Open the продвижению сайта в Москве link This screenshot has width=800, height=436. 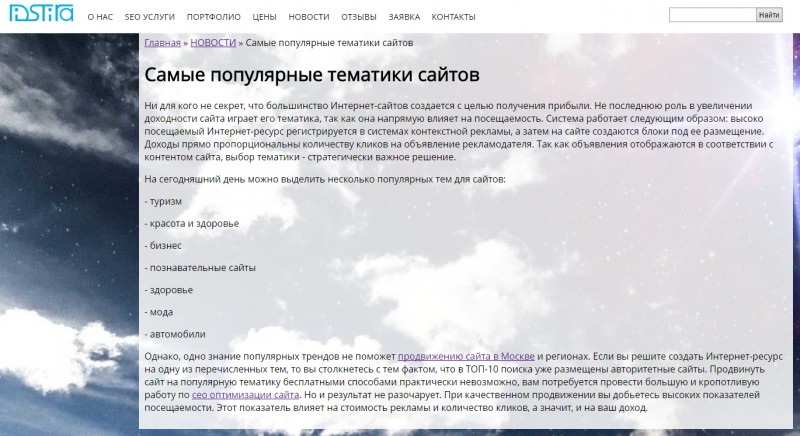(466, 356)
